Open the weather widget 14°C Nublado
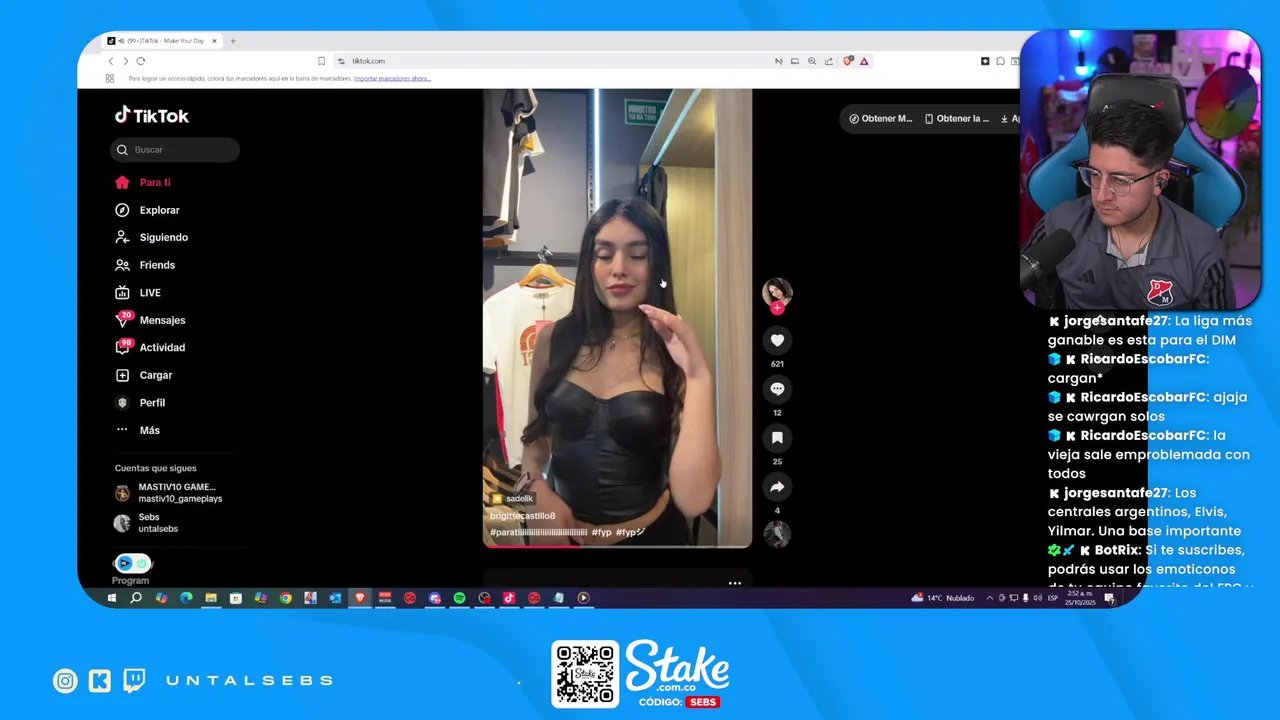This screenshot has height=720, width=1280. pyautogui.click(x=943, y=598)
